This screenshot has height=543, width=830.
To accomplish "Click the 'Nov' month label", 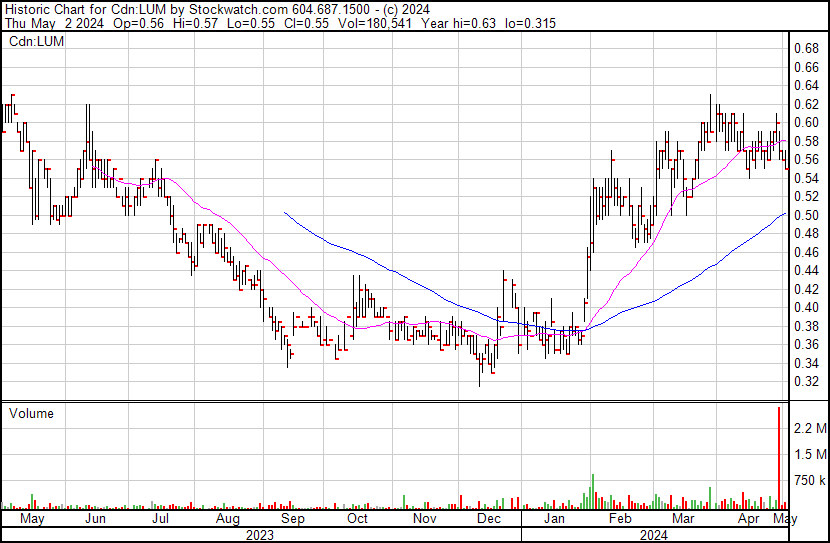I will tap(425, 519).
